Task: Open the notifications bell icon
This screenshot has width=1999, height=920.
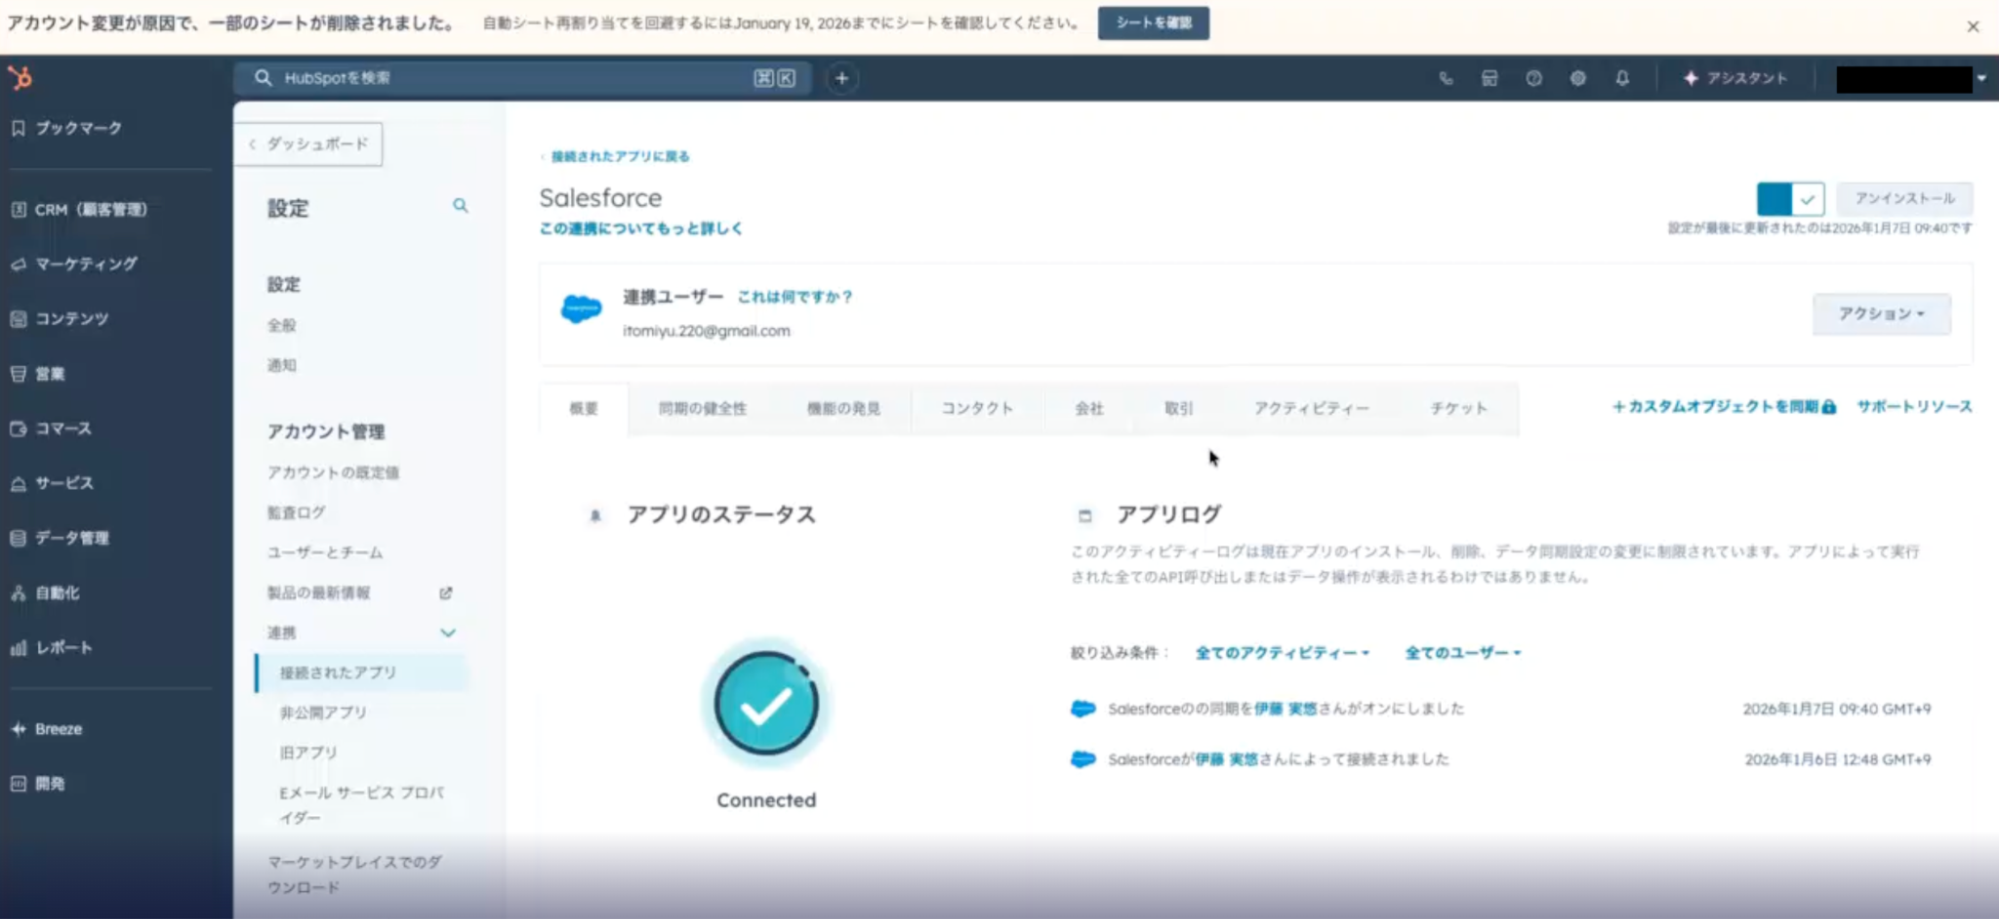Action: tap(1622, 78)
